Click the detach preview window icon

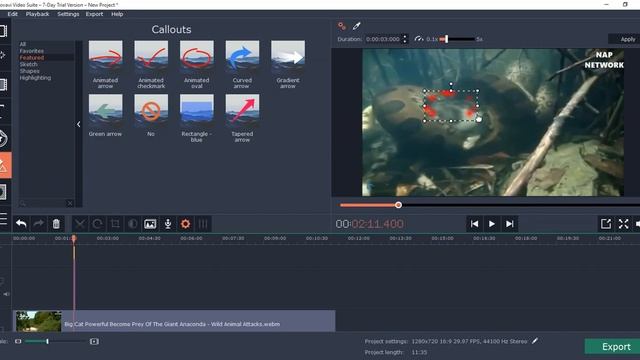606,224
